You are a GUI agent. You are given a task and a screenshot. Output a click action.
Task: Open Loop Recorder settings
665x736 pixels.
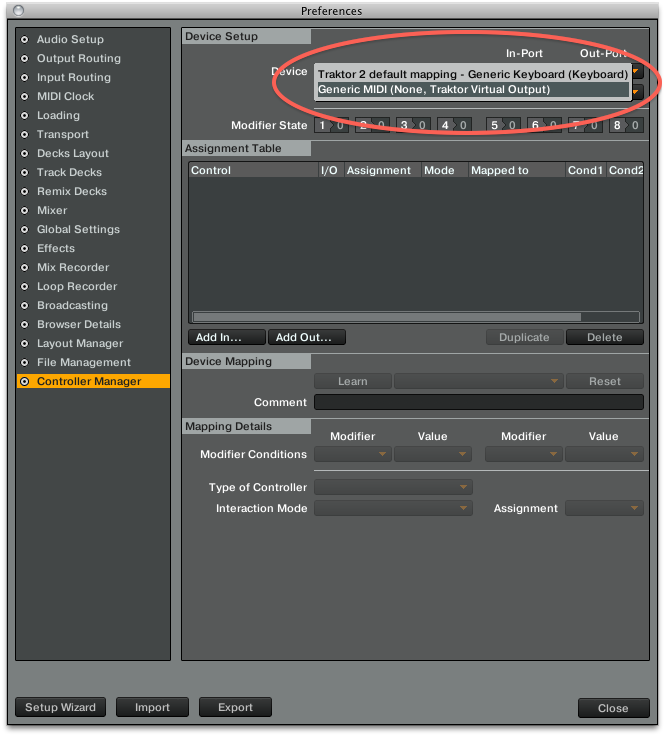[93, 286]
